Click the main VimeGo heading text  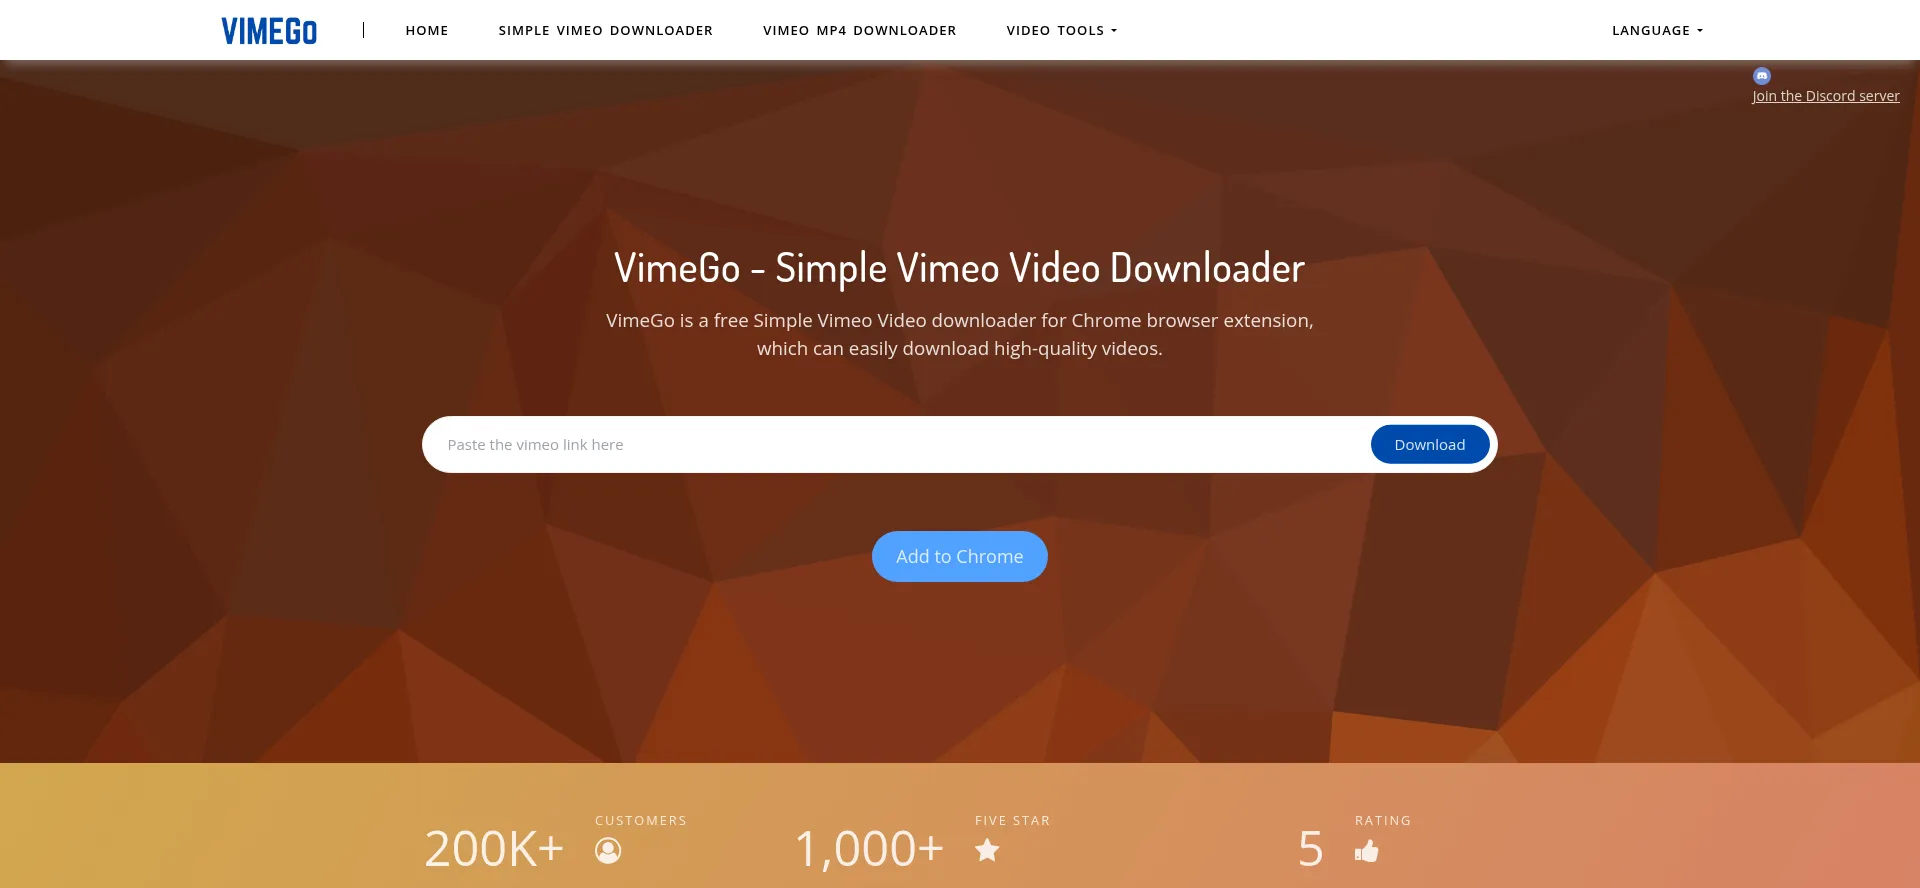pyautogui.click(x=960, y=268)
